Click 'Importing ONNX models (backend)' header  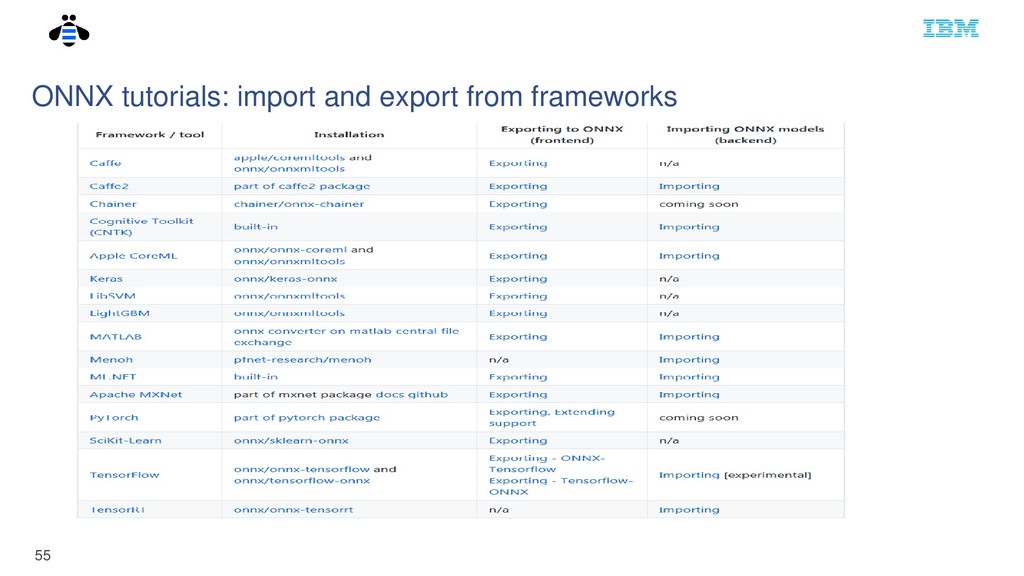pyautogui.click(x=745, y=135)
